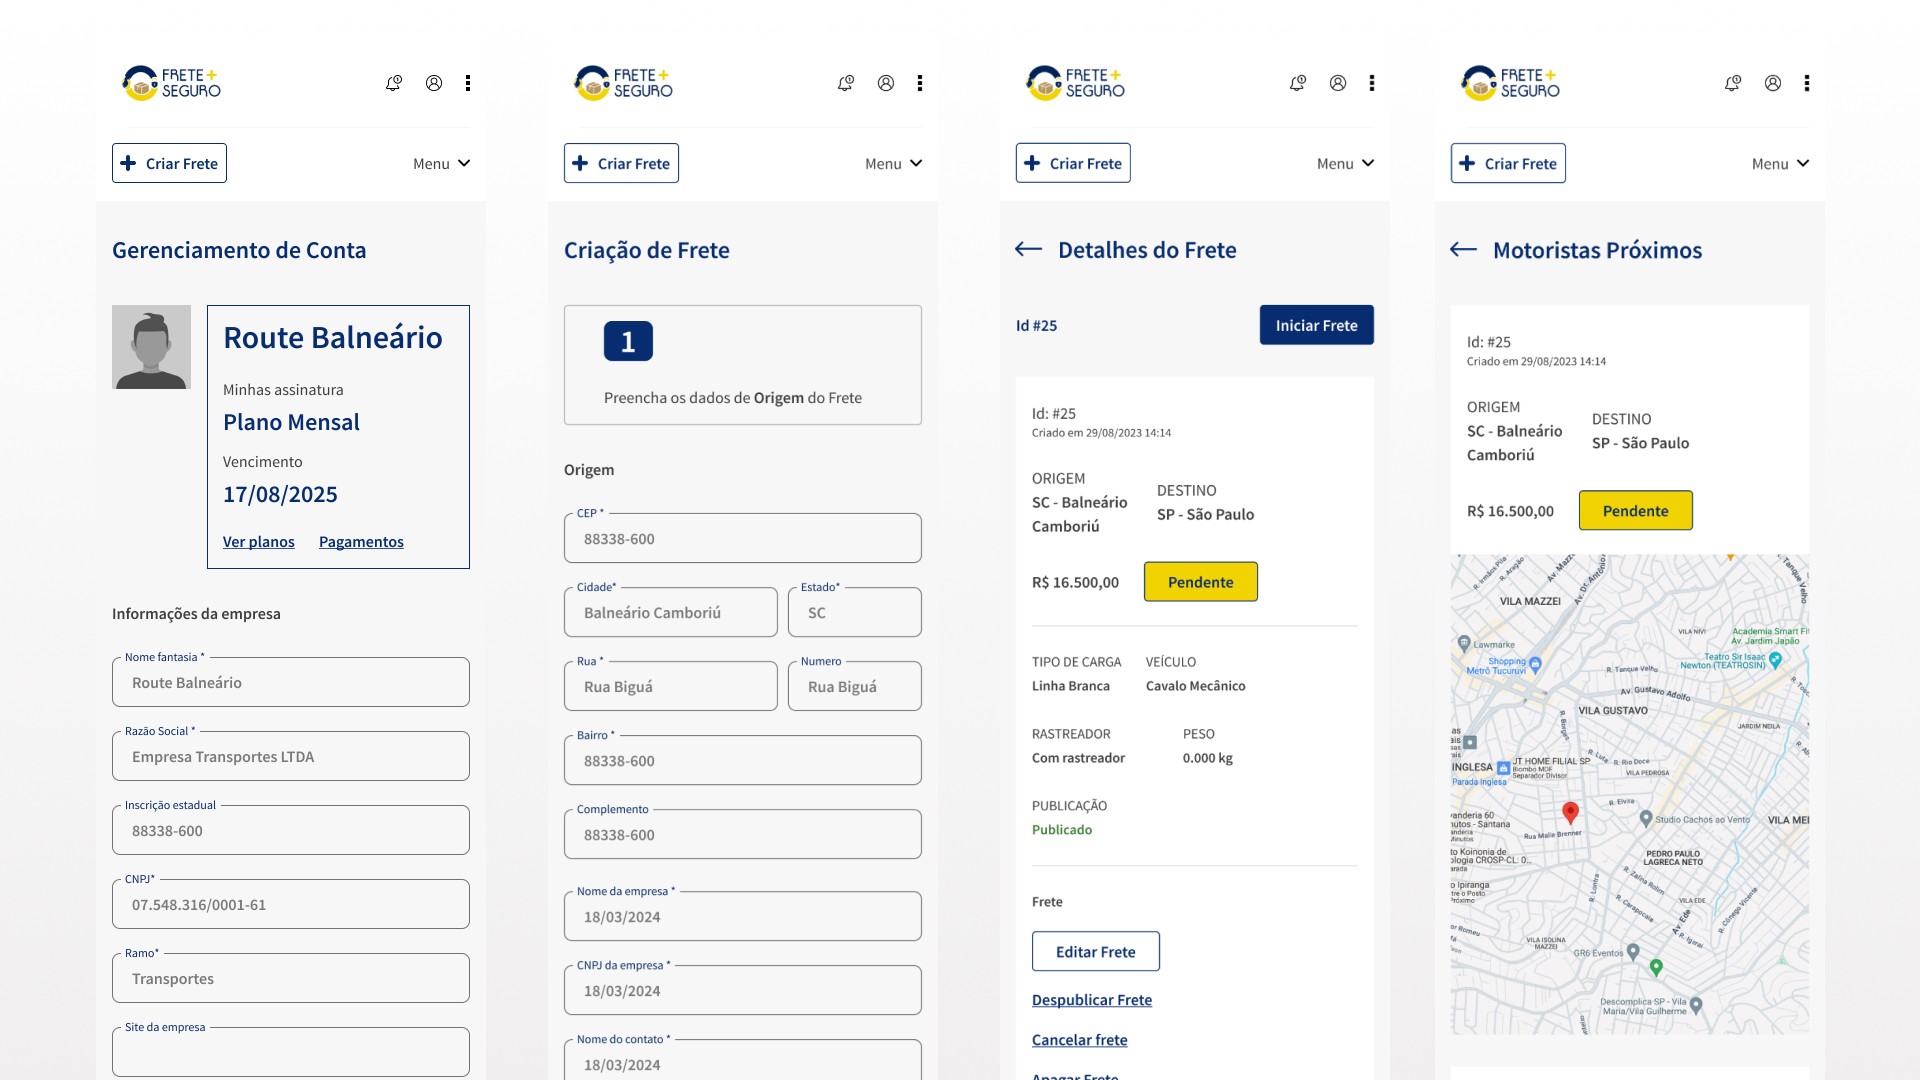This screenshot has height=1080, width=1920.
Task: Click notification bell in Motoristas Próximos screen
Action: tap(1733, 83)
